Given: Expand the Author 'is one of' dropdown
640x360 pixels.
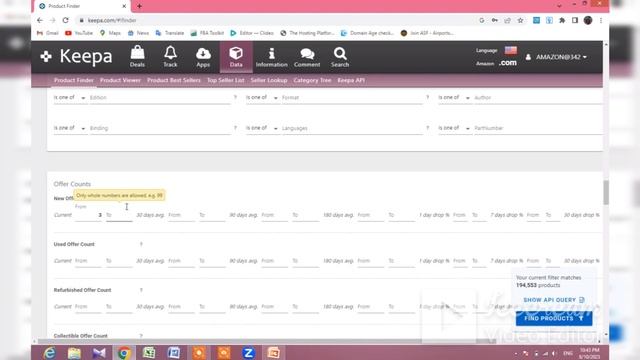Looking at the screenshot, I should pos(454,98).
